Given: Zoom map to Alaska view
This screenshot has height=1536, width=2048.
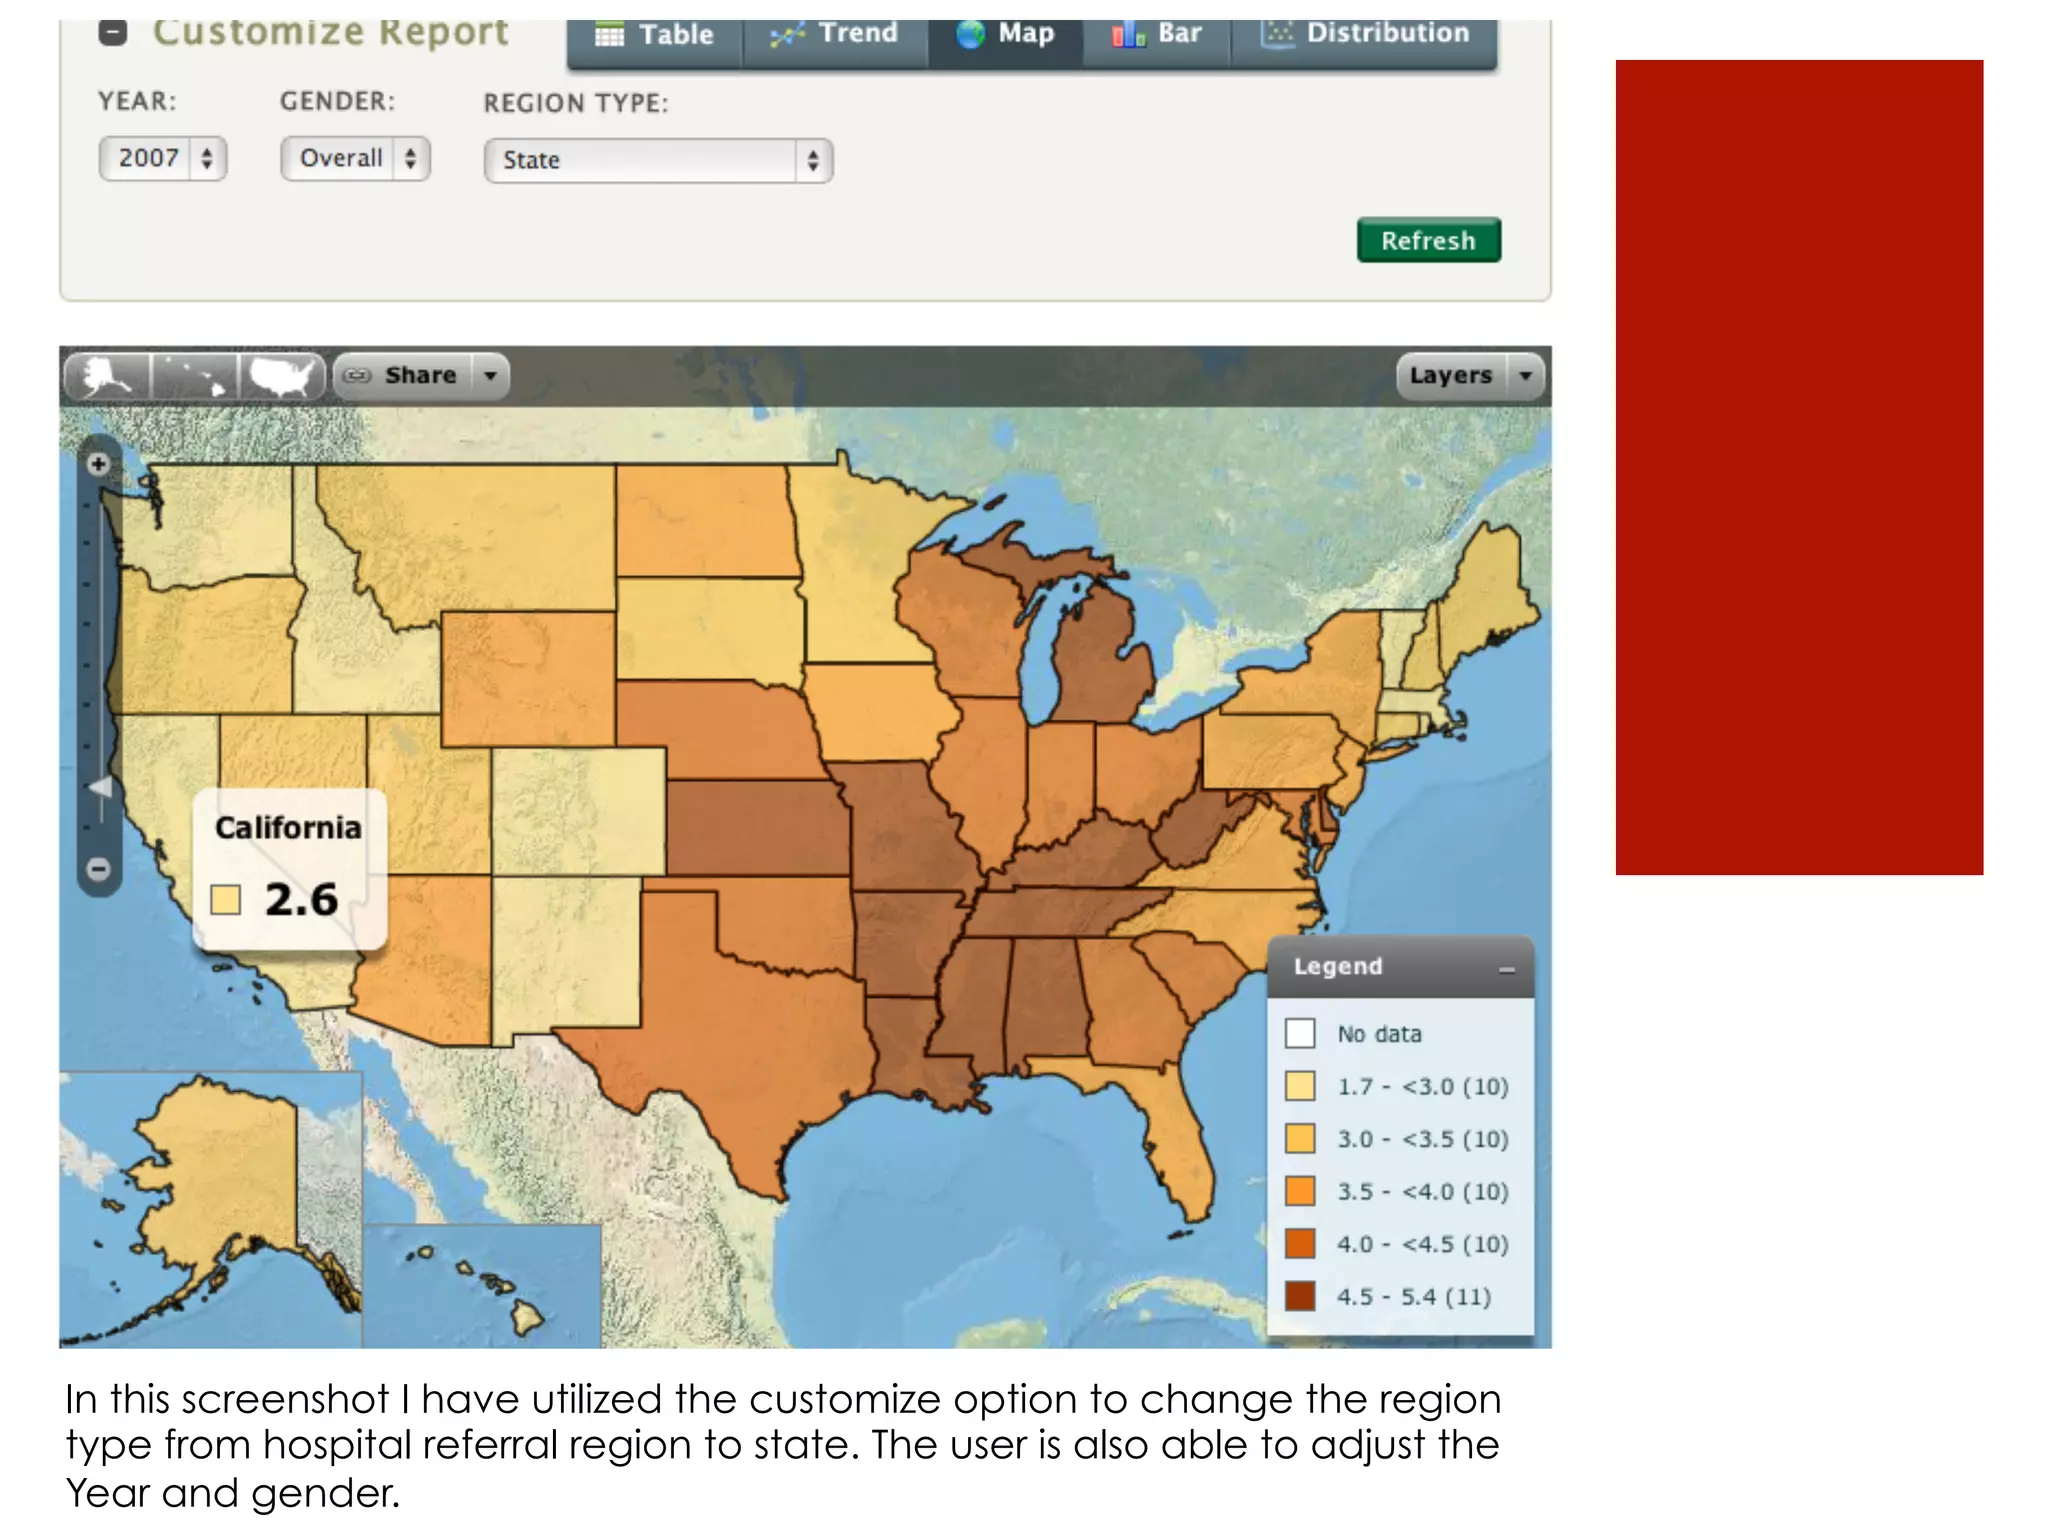Looking at the screenshot, I should click(x=108, y=377).
